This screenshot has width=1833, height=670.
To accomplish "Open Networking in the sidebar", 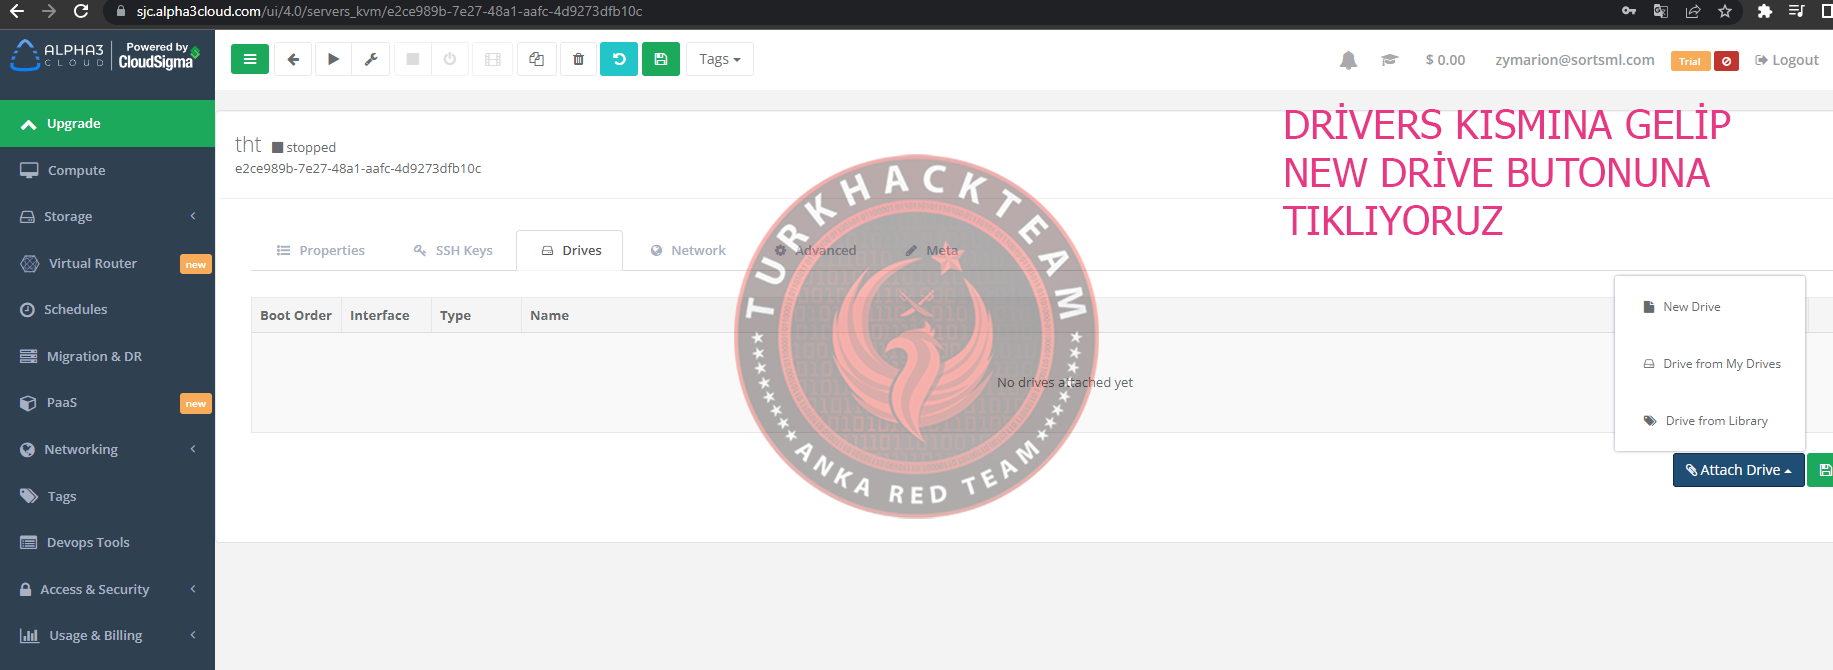I will click(107, 449).
